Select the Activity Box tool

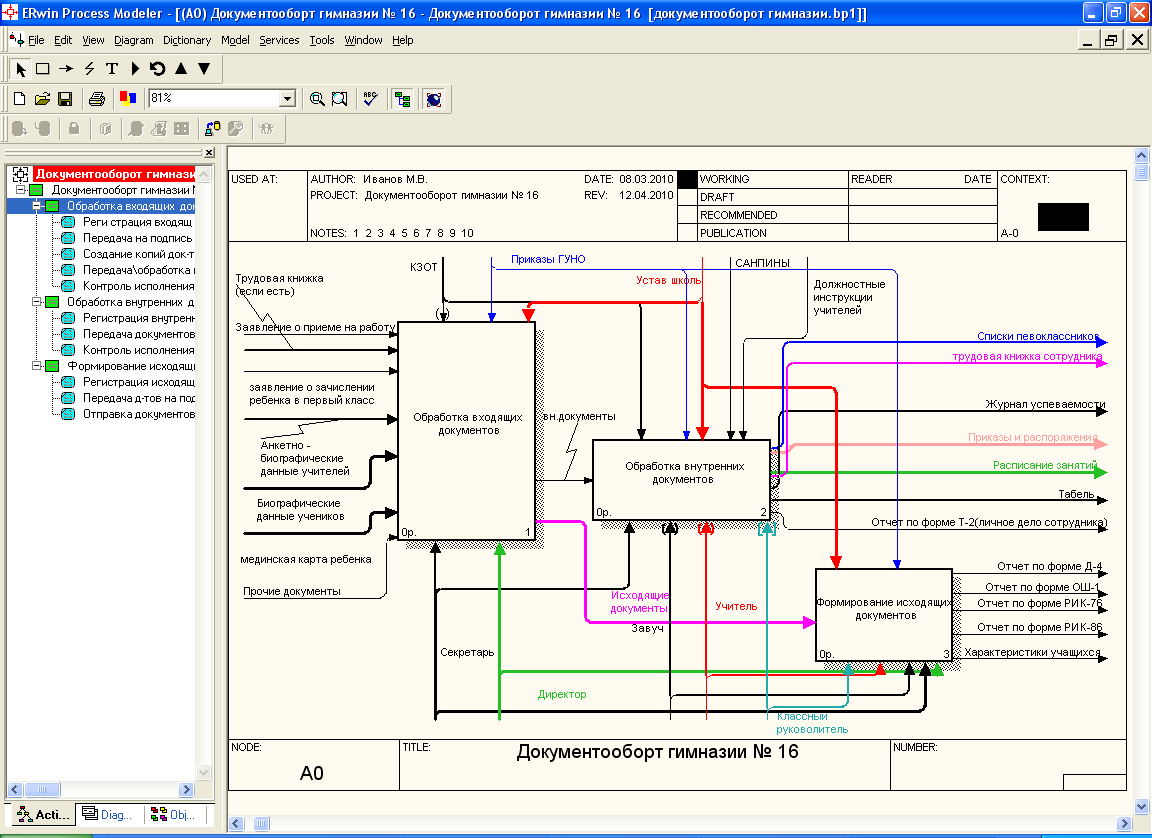coord(43,69)
